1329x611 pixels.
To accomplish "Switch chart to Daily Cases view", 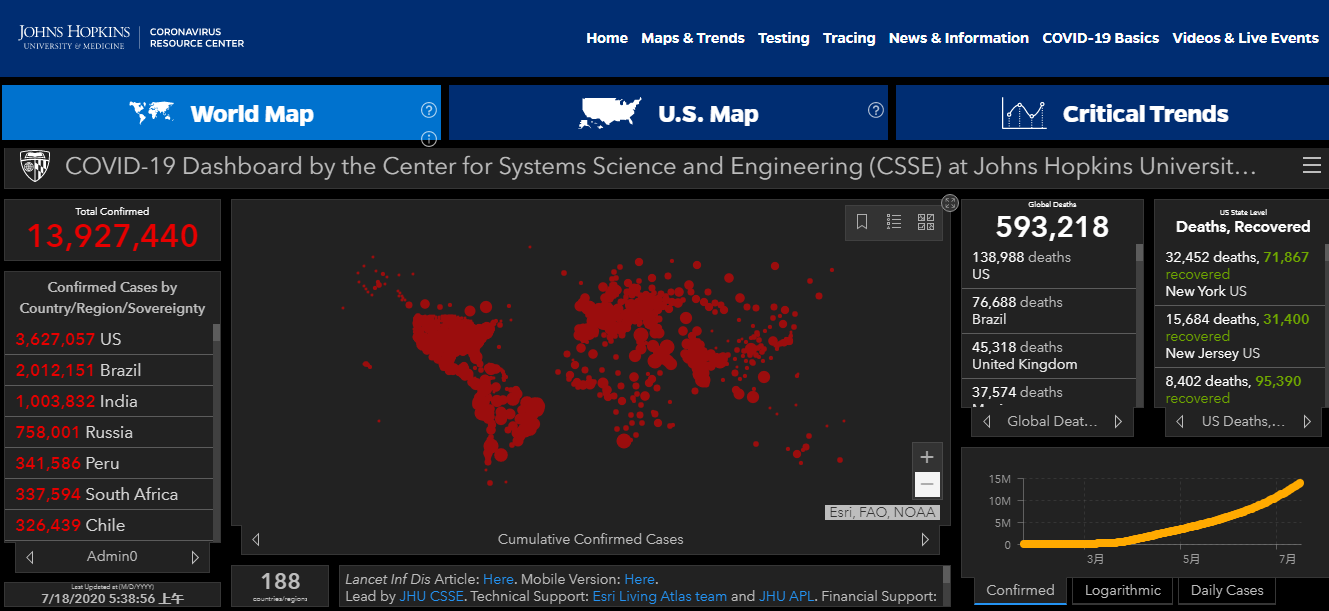I will [1225, 590].
